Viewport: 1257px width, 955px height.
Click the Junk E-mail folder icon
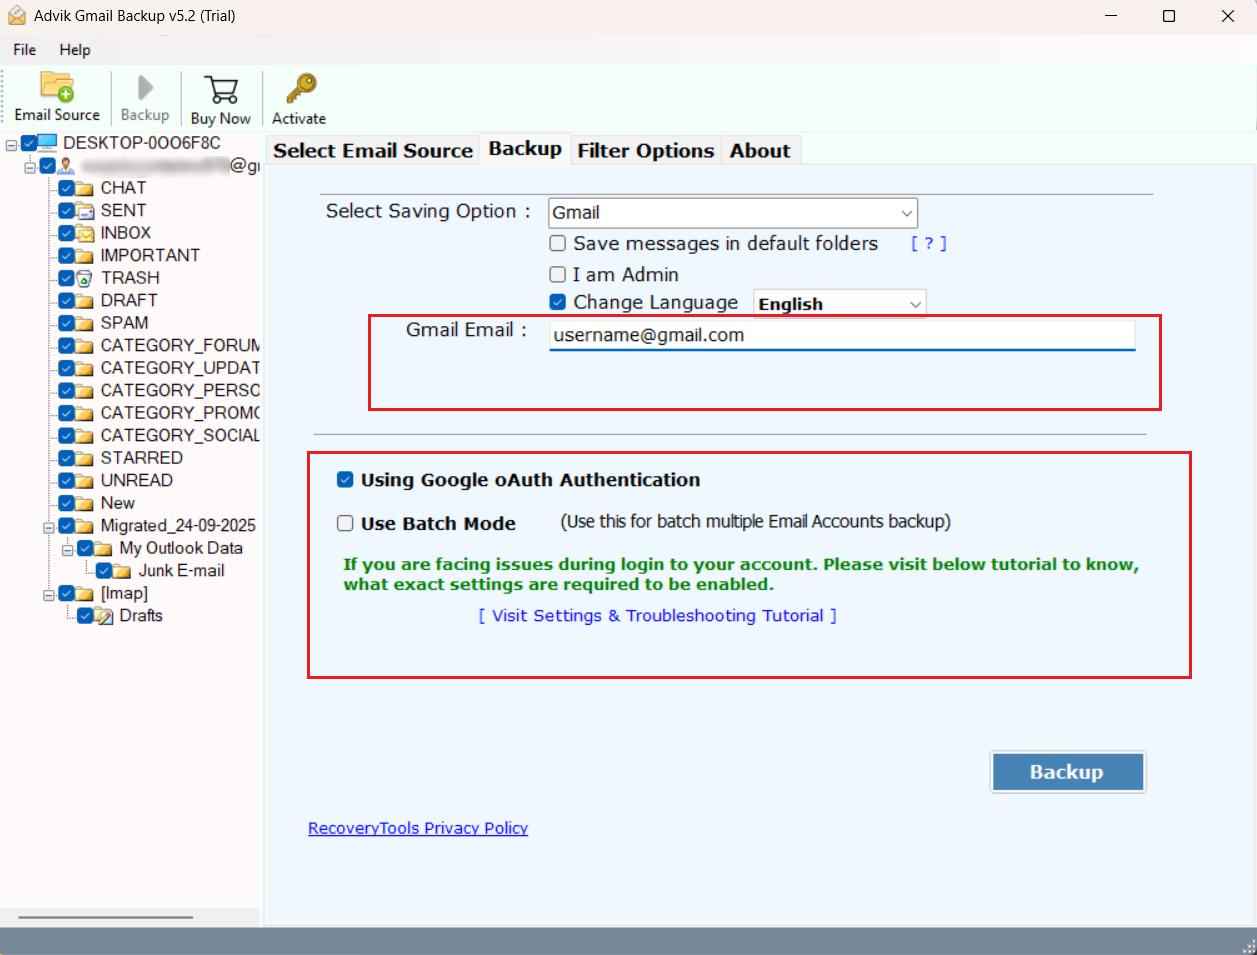pos(122,571)
